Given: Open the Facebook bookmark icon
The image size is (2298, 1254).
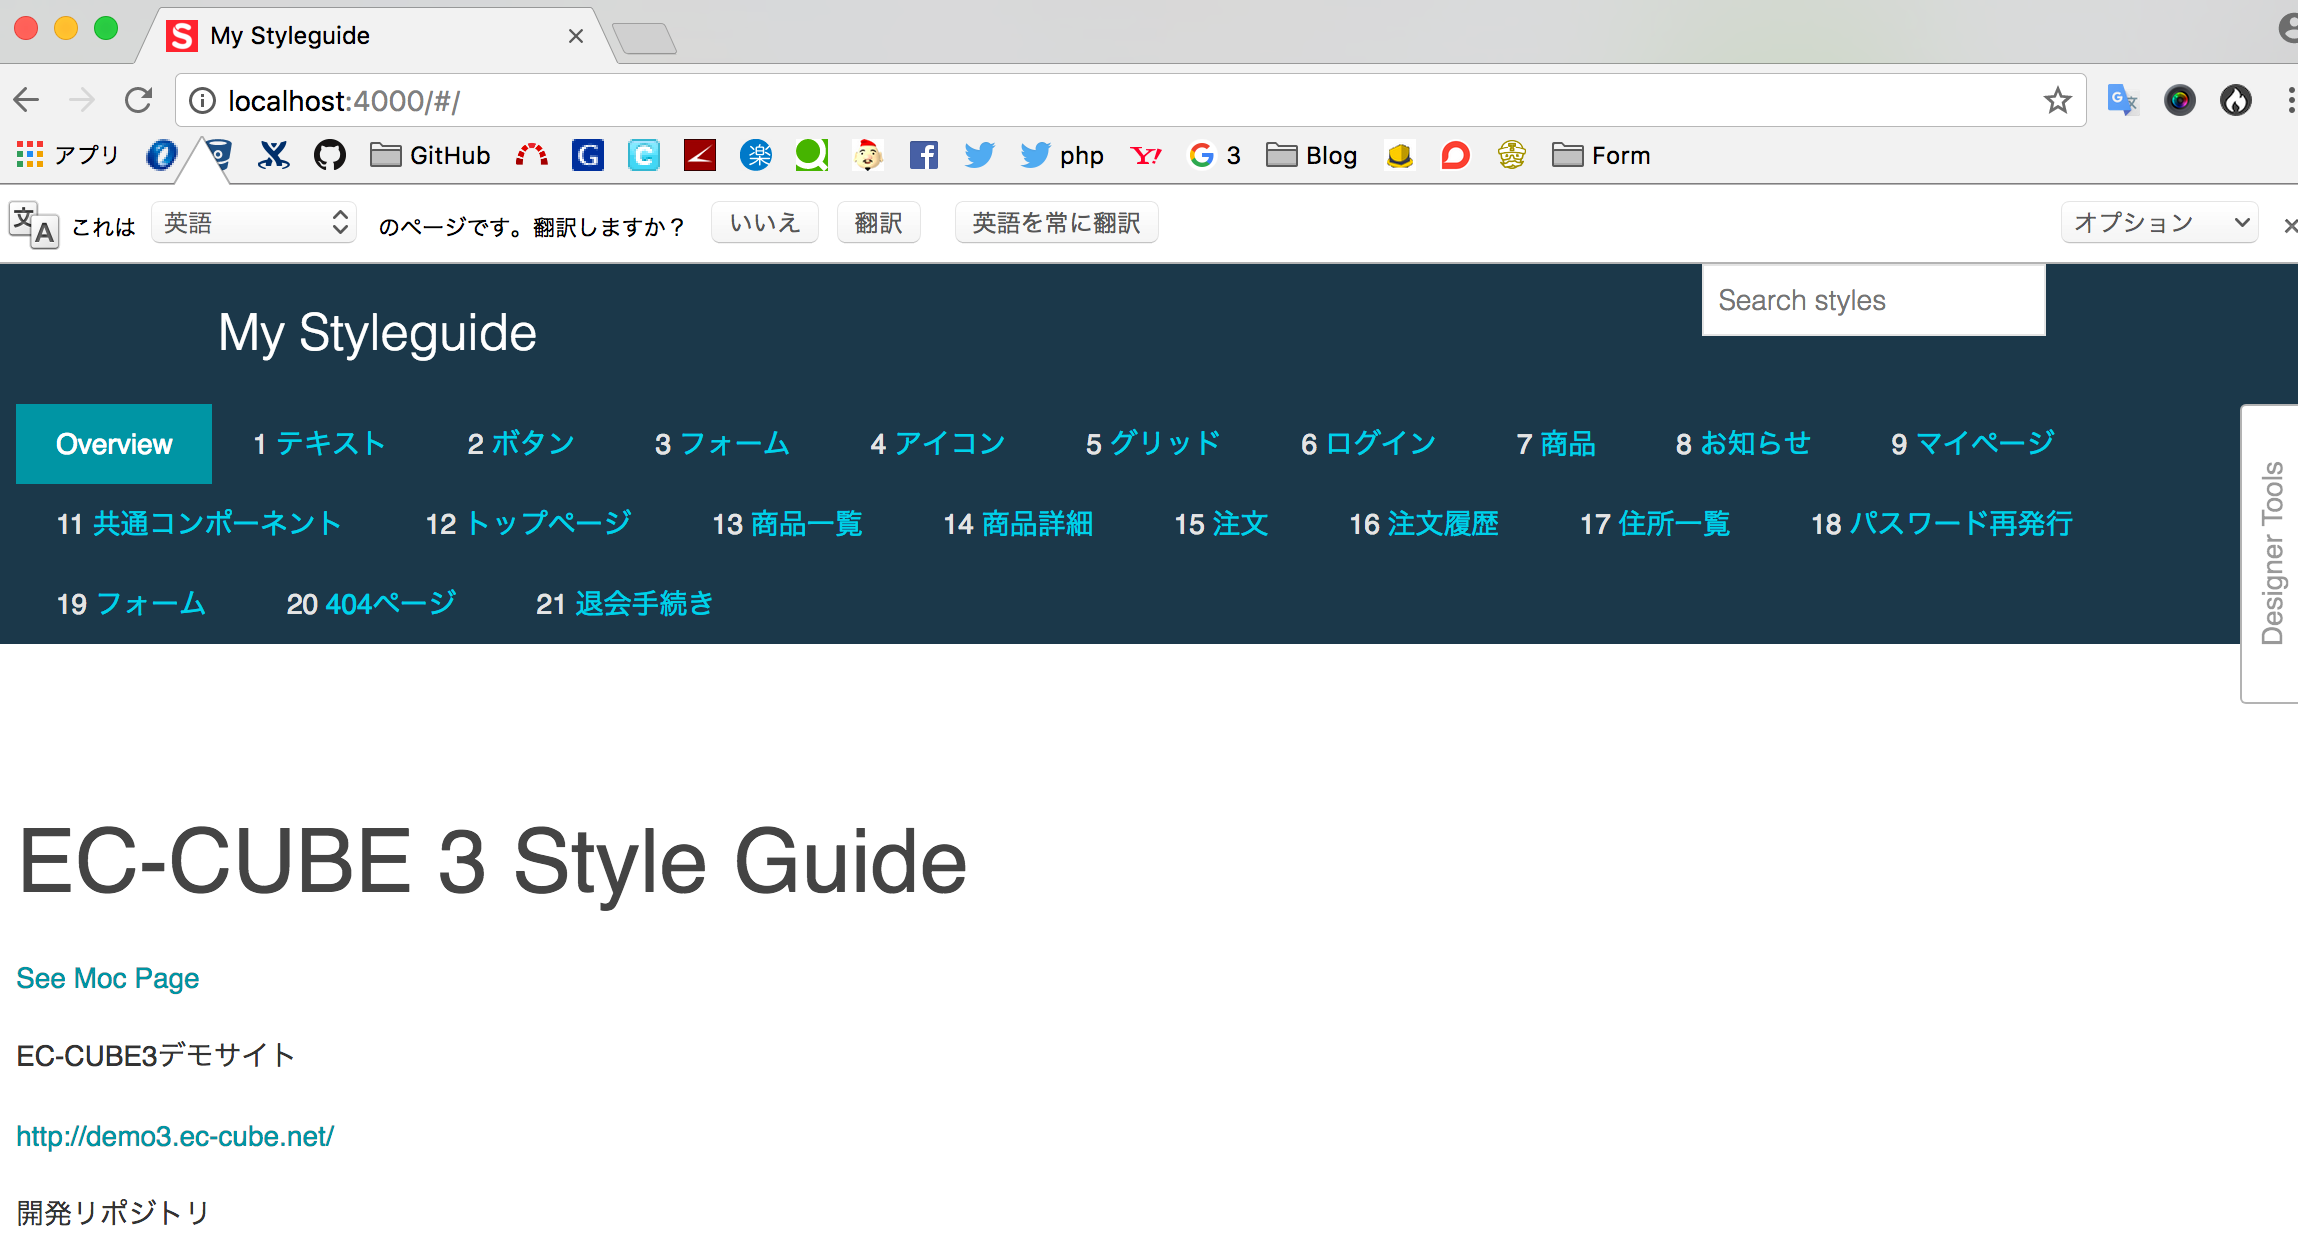Looking at the screenshot, I should coord(924,155).
